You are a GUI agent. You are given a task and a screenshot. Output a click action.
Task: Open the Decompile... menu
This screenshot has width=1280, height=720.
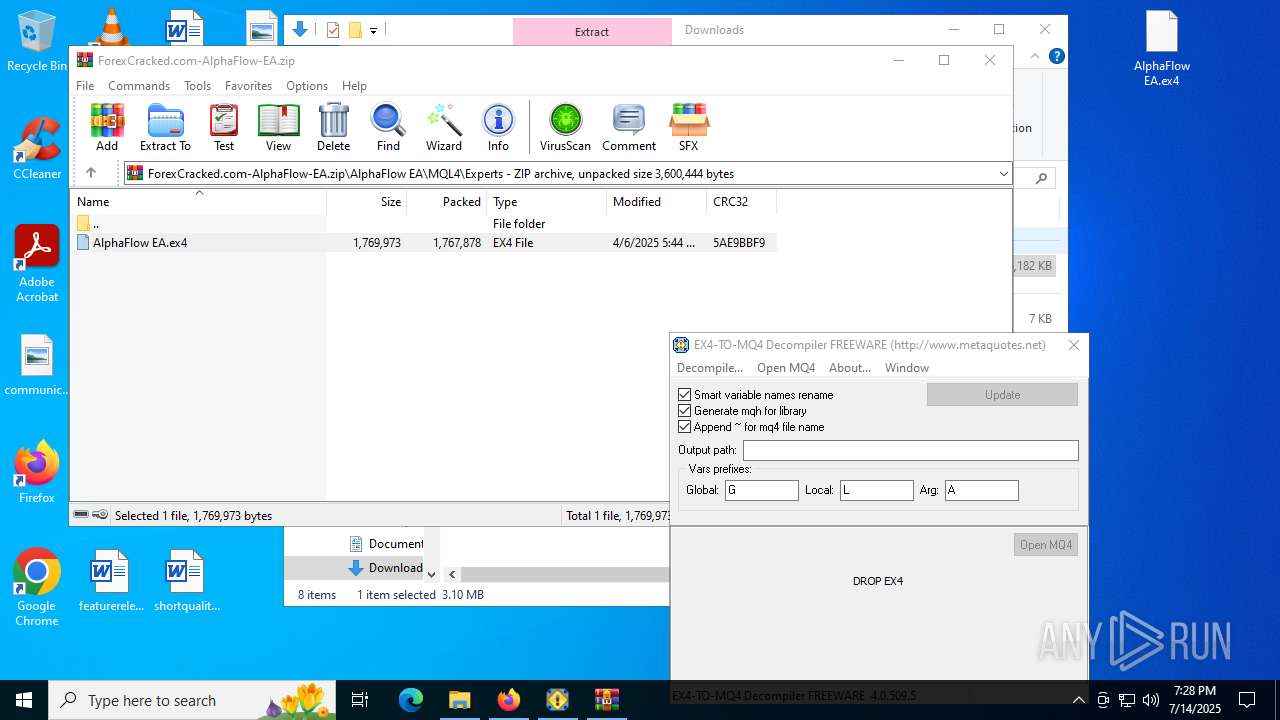[710, 368]
